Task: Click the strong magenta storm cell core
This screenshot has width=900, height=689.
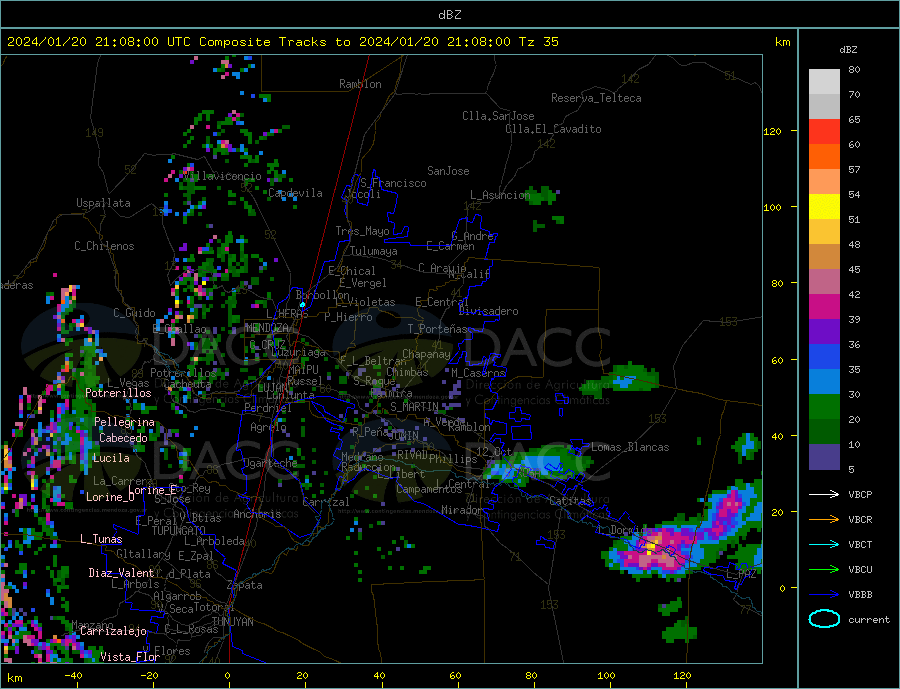Action: [x=655, y=550]
